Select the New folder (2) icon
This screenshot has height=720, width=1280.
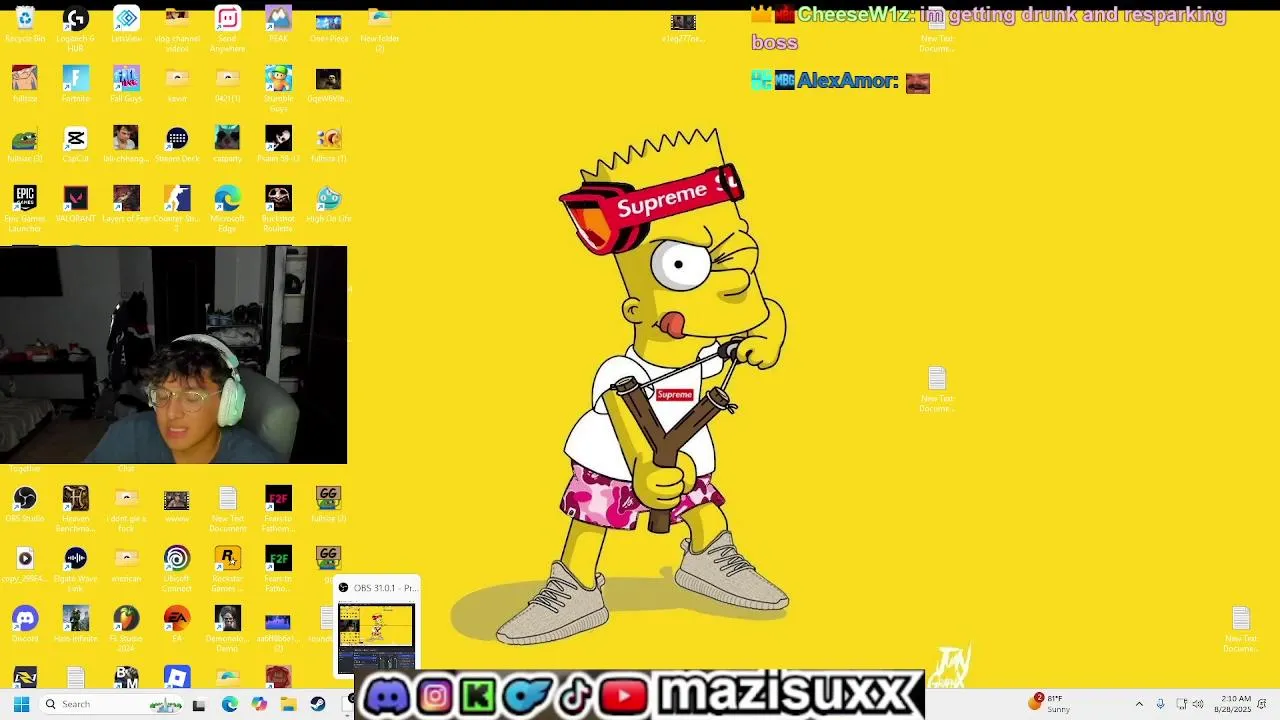pyautogui.click(x=379, y=28)
